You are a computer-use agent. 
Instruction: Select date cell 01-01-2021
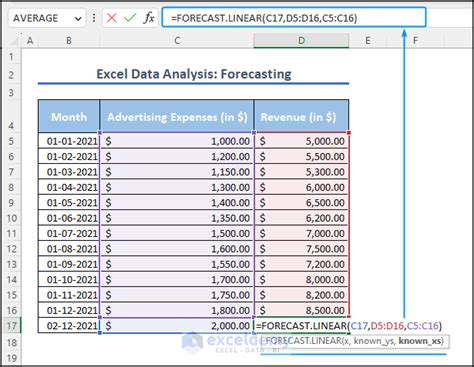coord(69,141)
